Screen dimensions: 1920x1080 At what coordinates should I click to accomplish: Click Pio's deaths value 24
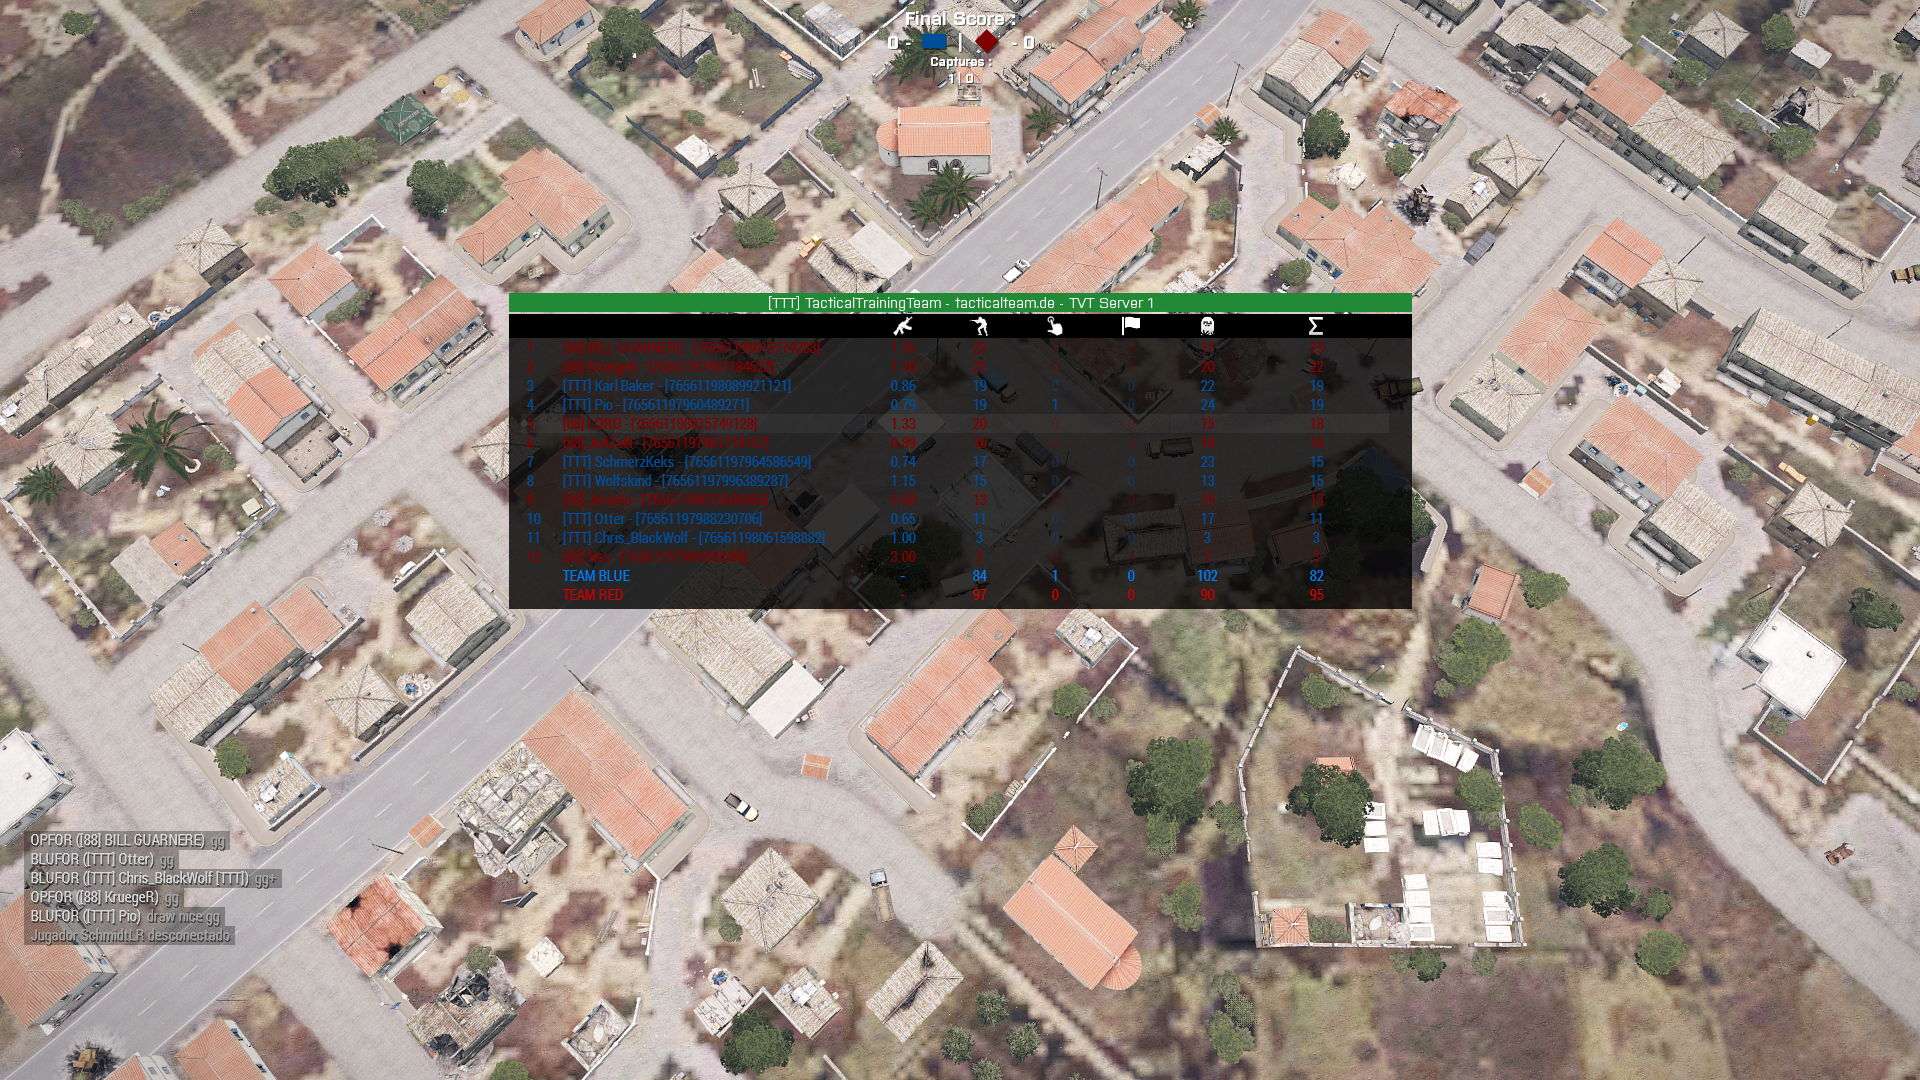1207,405
